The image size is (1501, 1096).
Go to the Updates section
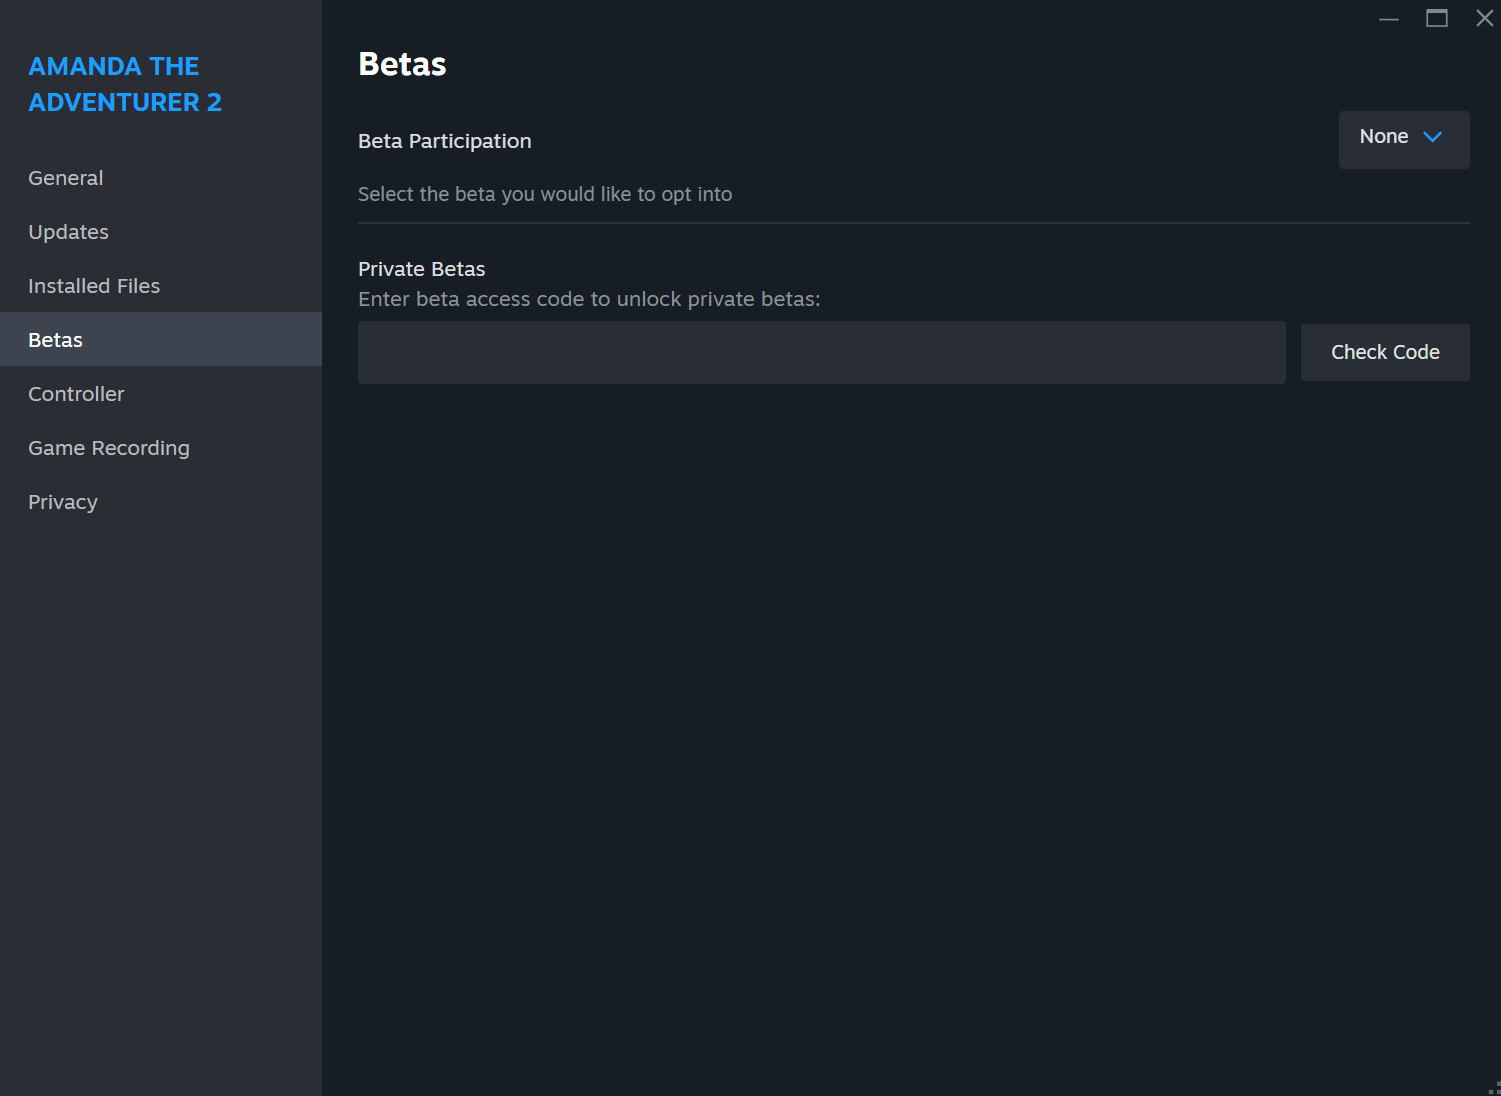pos(160,232)
